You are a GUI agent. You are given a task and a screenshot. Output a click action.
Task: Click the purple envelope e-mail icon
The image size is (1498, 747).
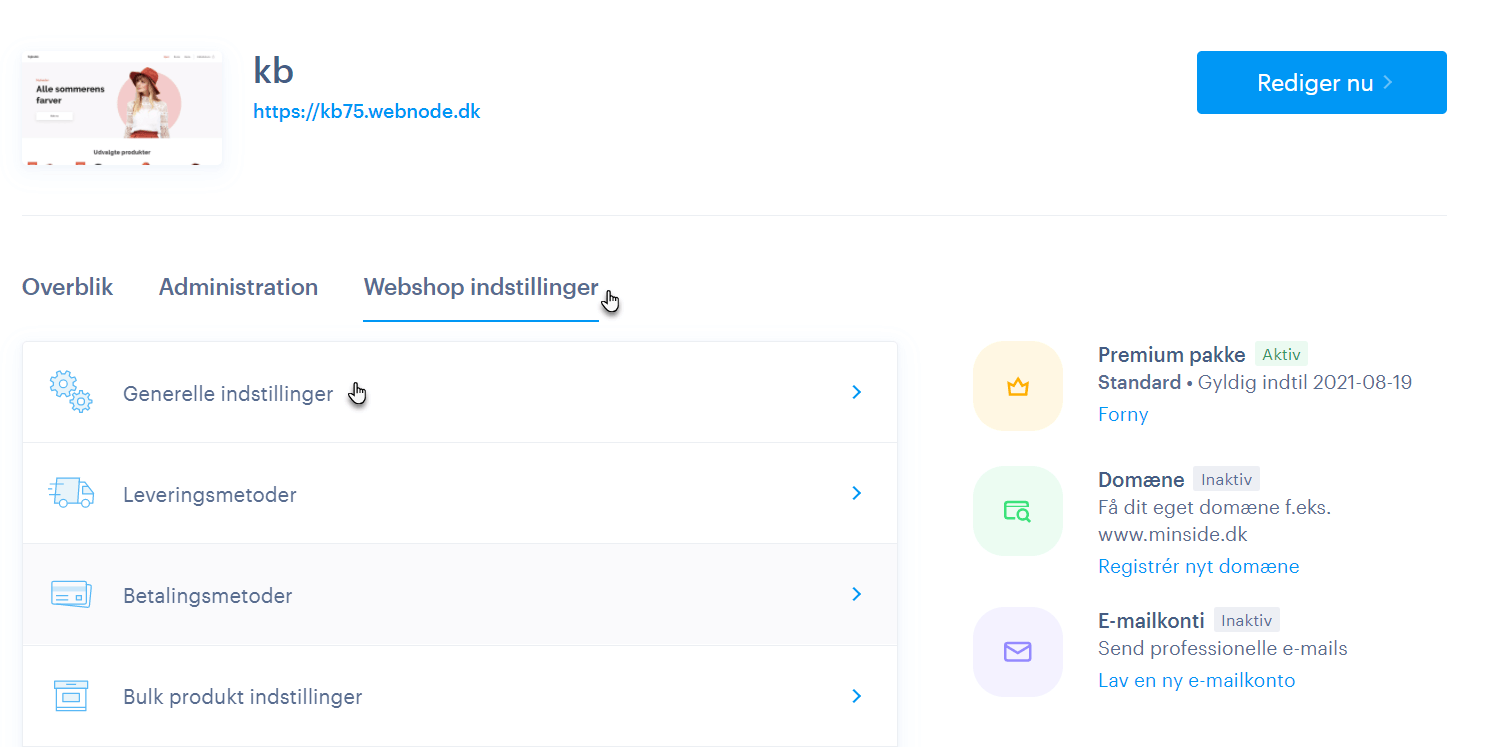(1017, 652)
